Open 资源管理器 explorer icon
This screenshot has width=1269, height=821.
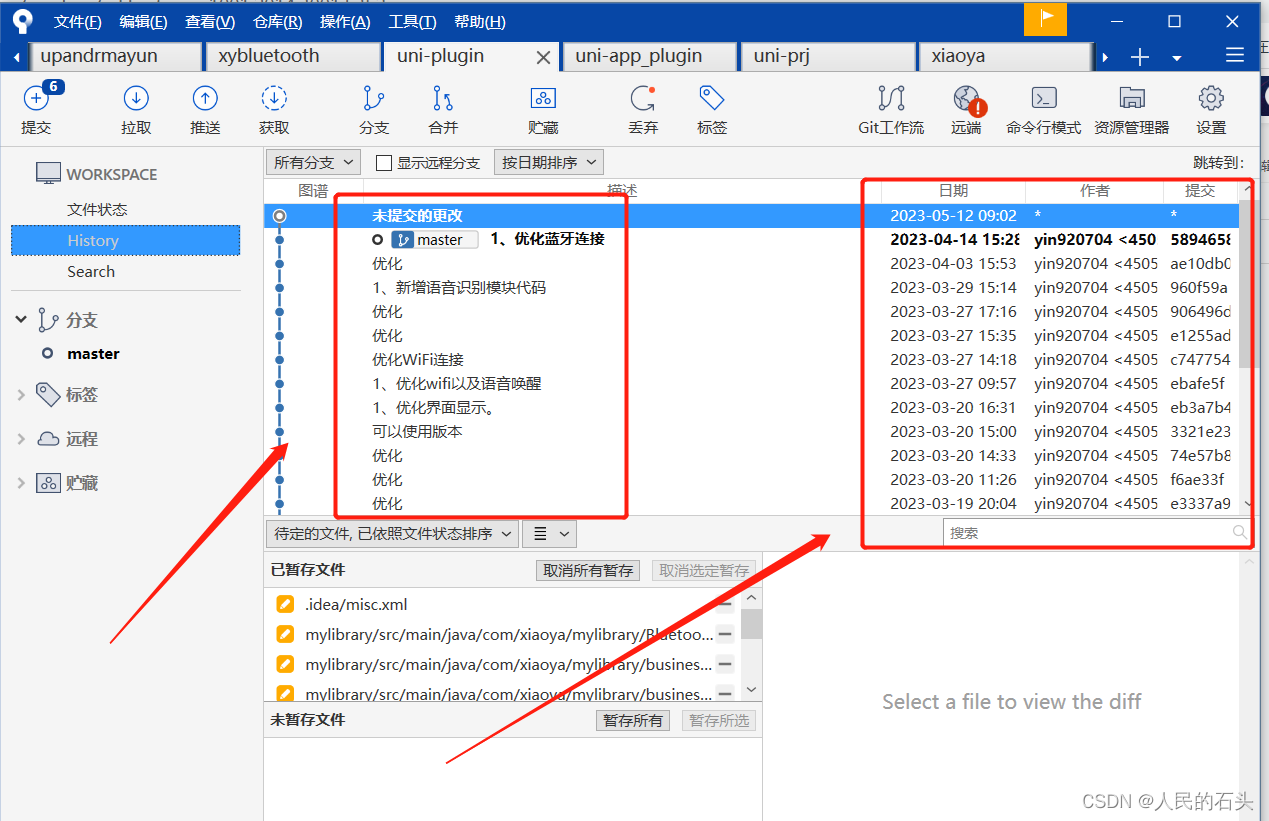[1132, 98]
